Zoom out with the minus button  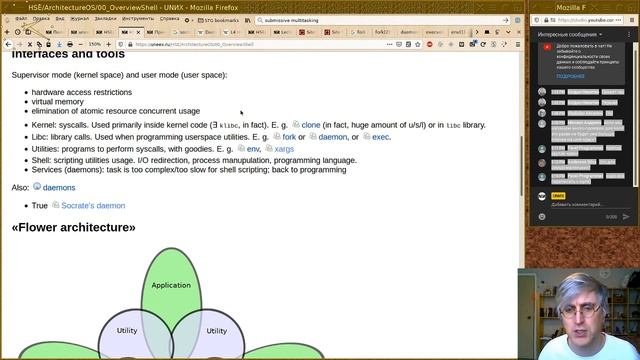80,44
